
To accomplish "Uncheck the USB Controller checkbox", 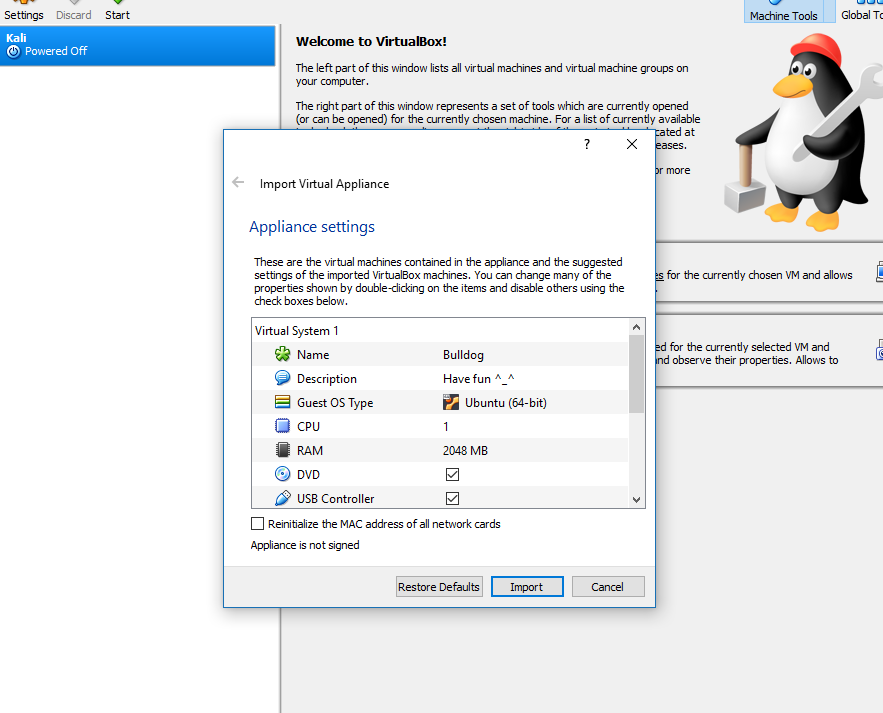I will (x=452, y=498).
